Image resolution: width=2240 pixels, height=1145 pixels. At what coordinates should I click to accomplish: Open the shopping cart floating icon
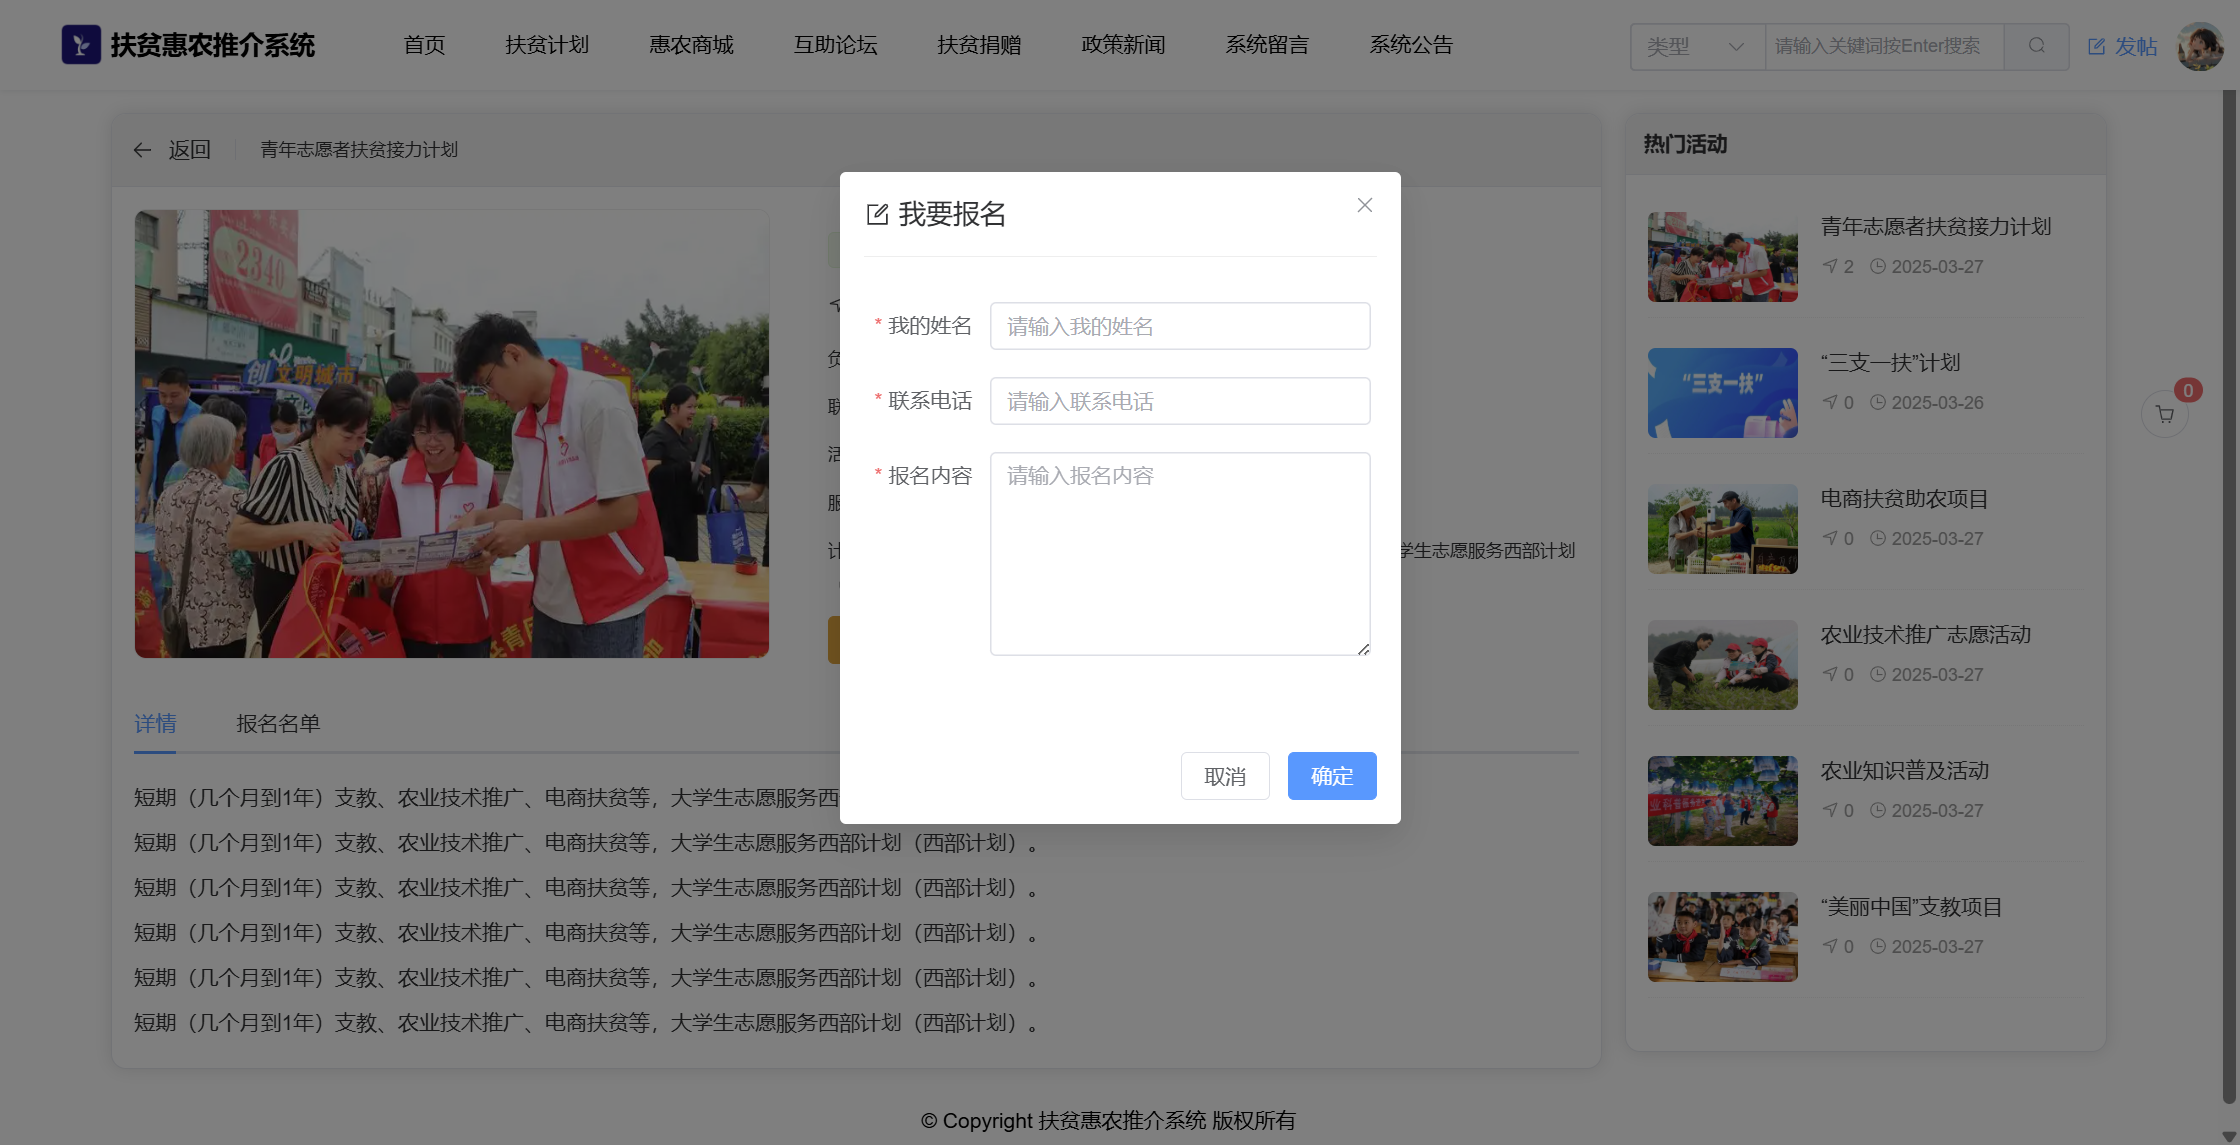pos(2165,414)
